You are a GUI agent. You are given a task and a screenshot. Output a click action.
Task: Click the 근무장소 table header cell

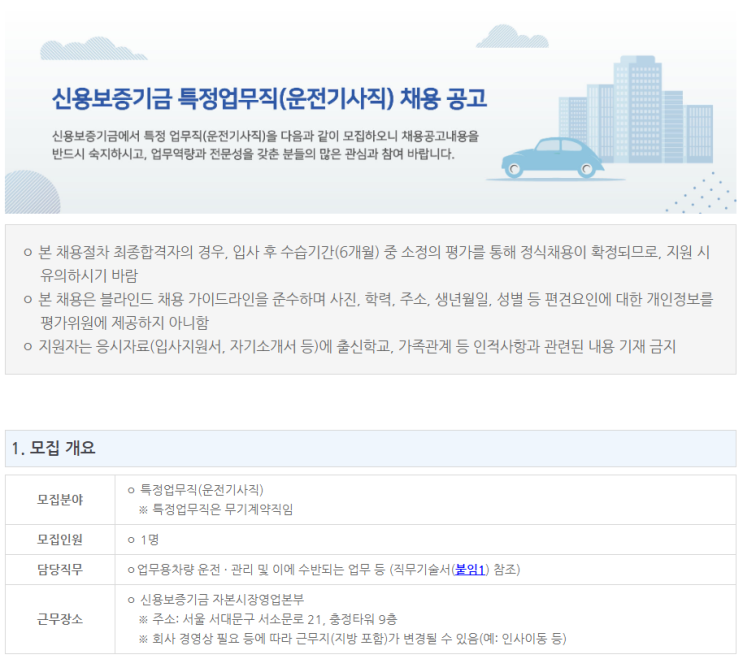click(x=60, y=619)
